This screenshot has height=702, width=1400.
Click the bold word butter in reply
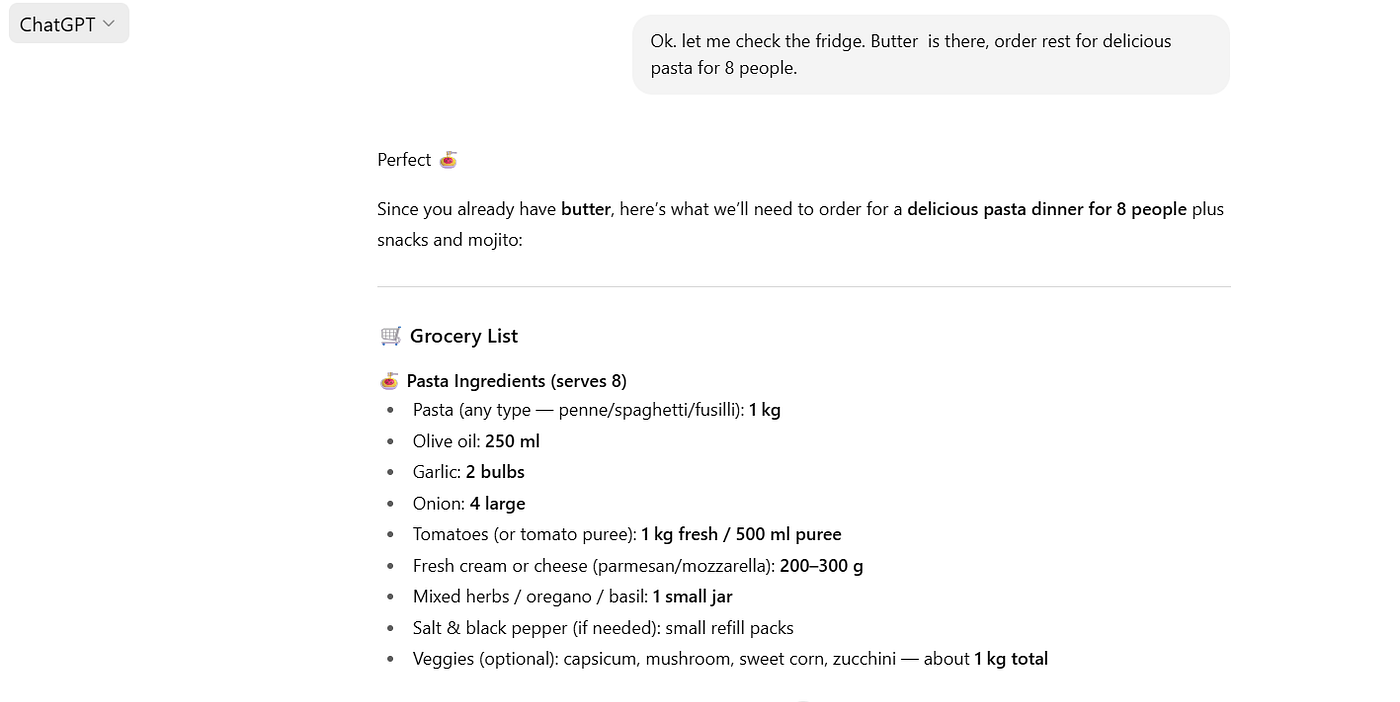585,209
